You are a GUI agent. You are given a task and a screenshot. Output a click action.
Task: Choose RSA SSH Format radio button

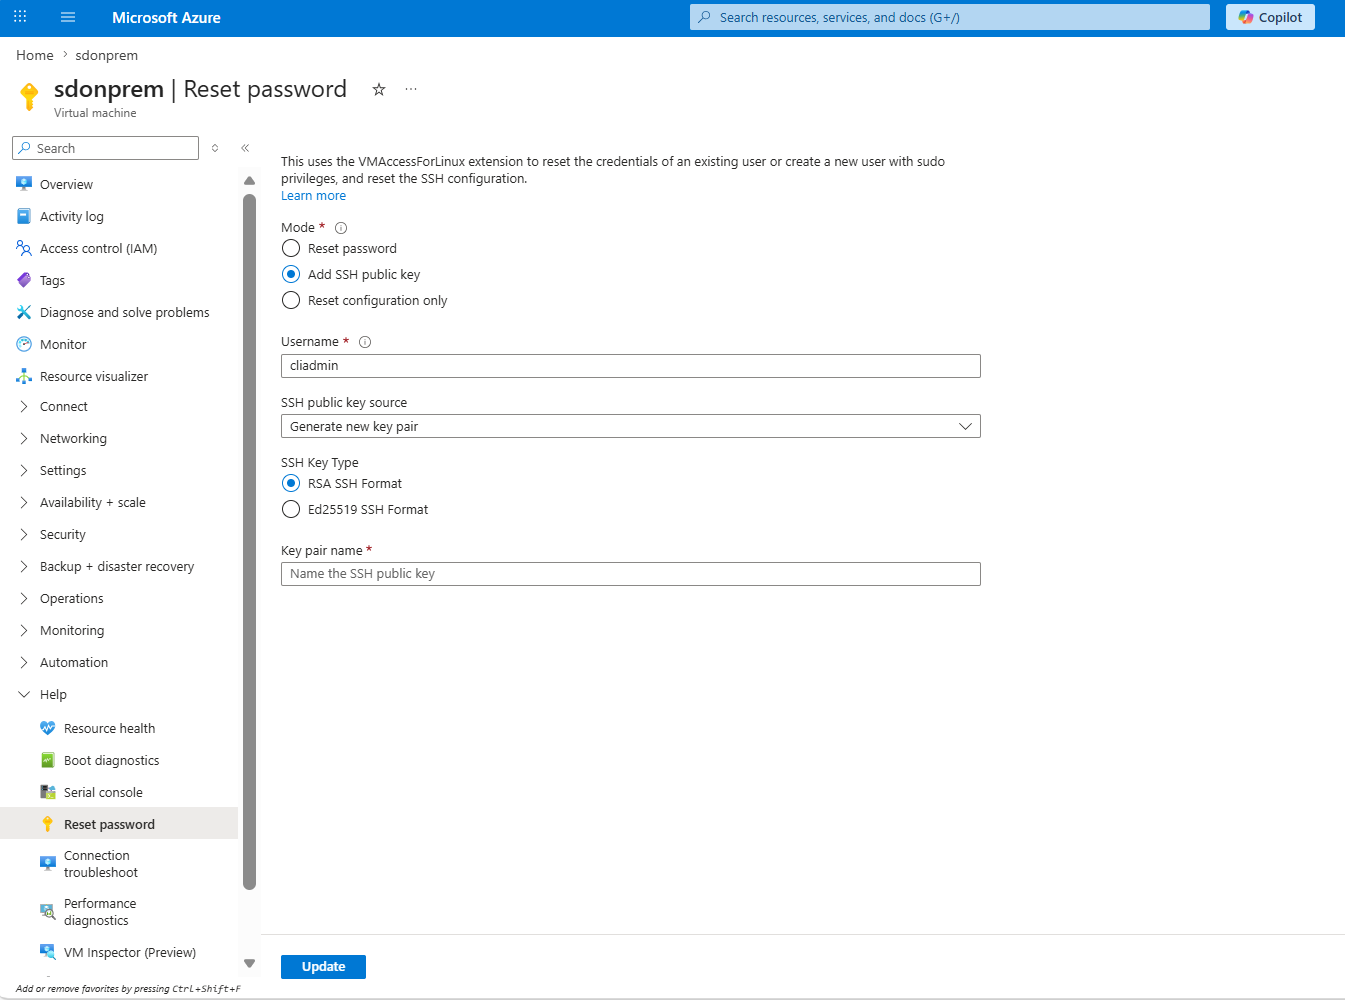coord(291,483)
